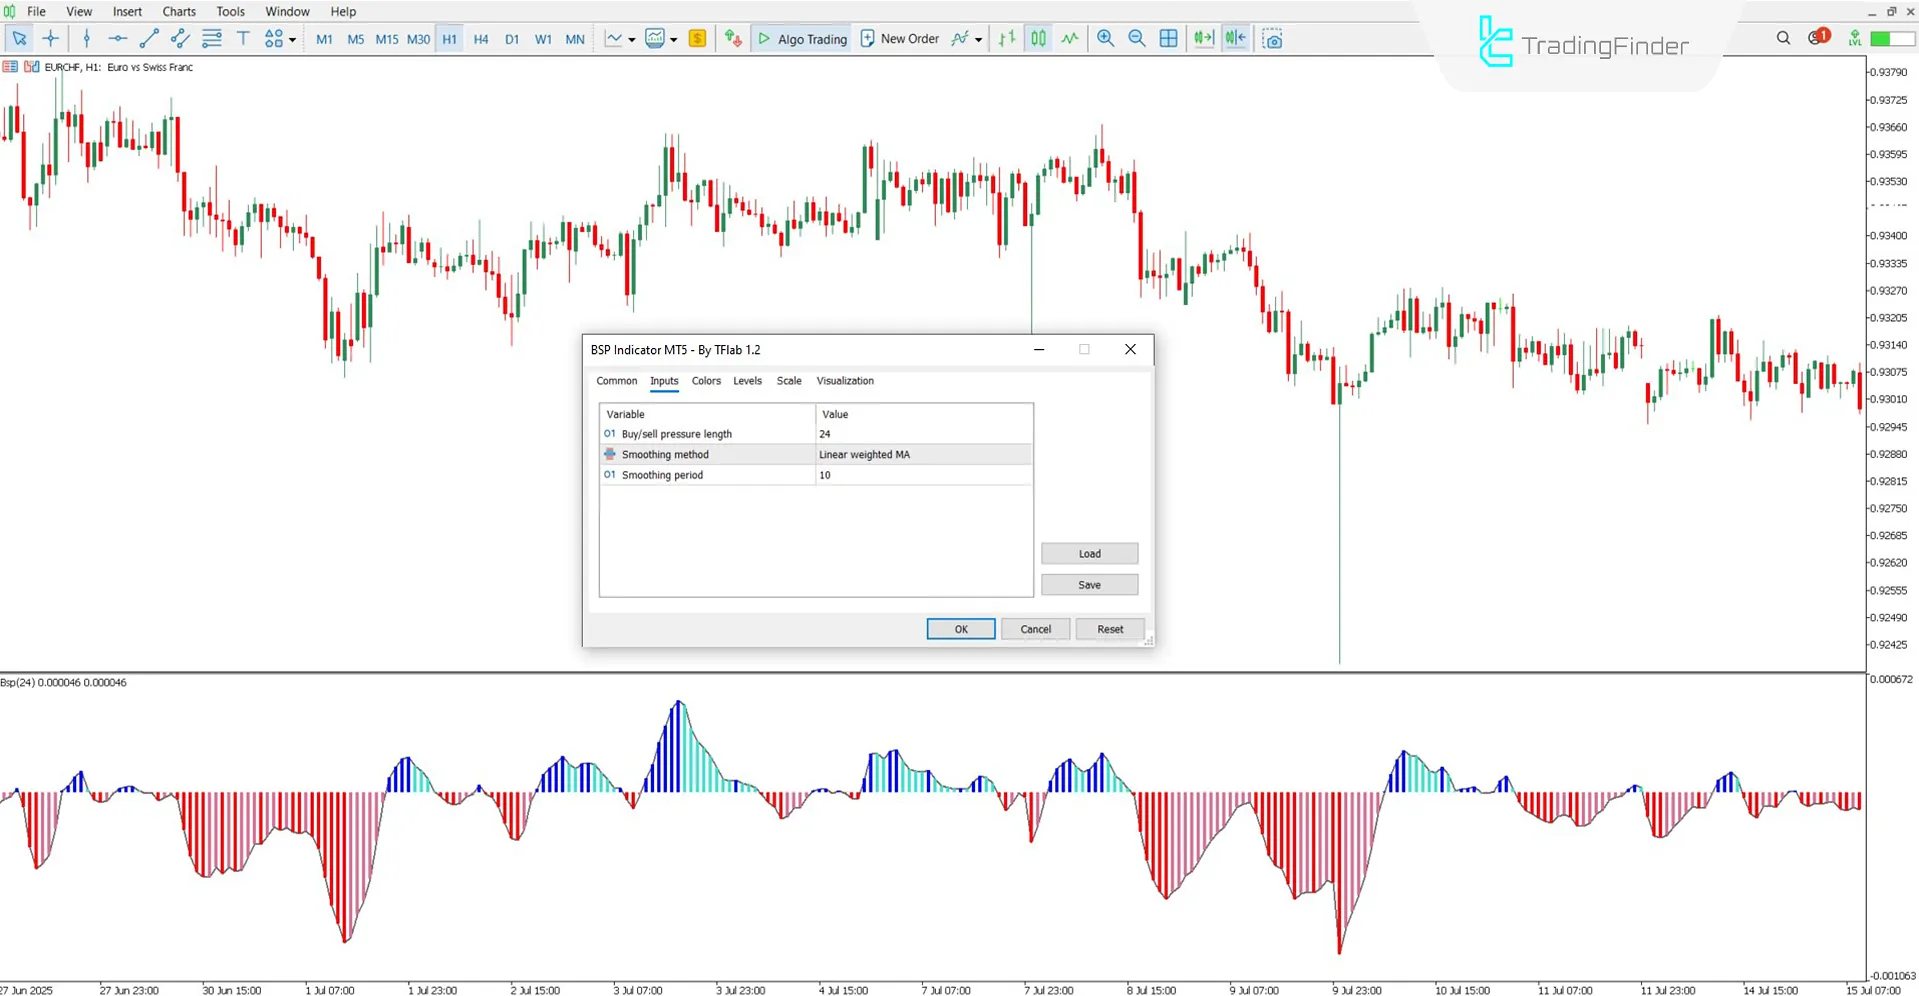The image size is (1919, 996).
Task: Click the Reset button in BSP dialog
Action: 1109,629
